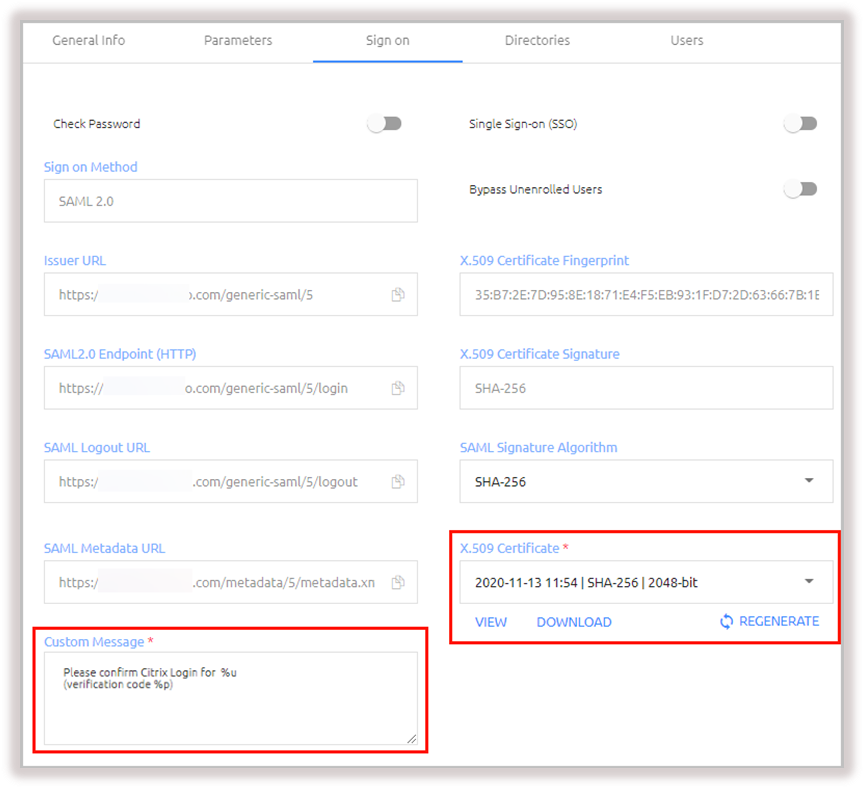The width and height of the screenshot is (865, 788).
Task: Click the 'Single Sign-on (SSO)' label
Action: pos(523,124)
